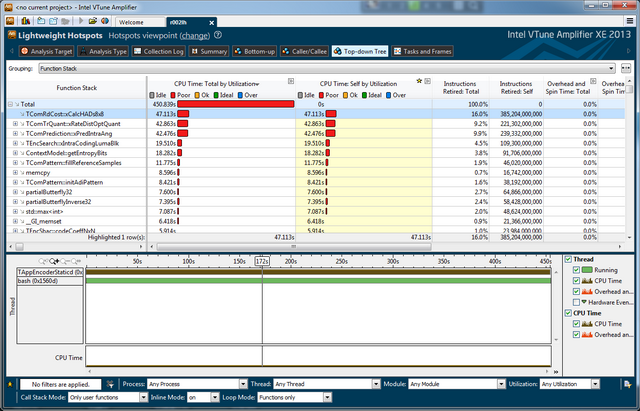Toggle Overhead checkbox under CPU Time group
This screenshot has width=640, height=411.
[576, 335]
